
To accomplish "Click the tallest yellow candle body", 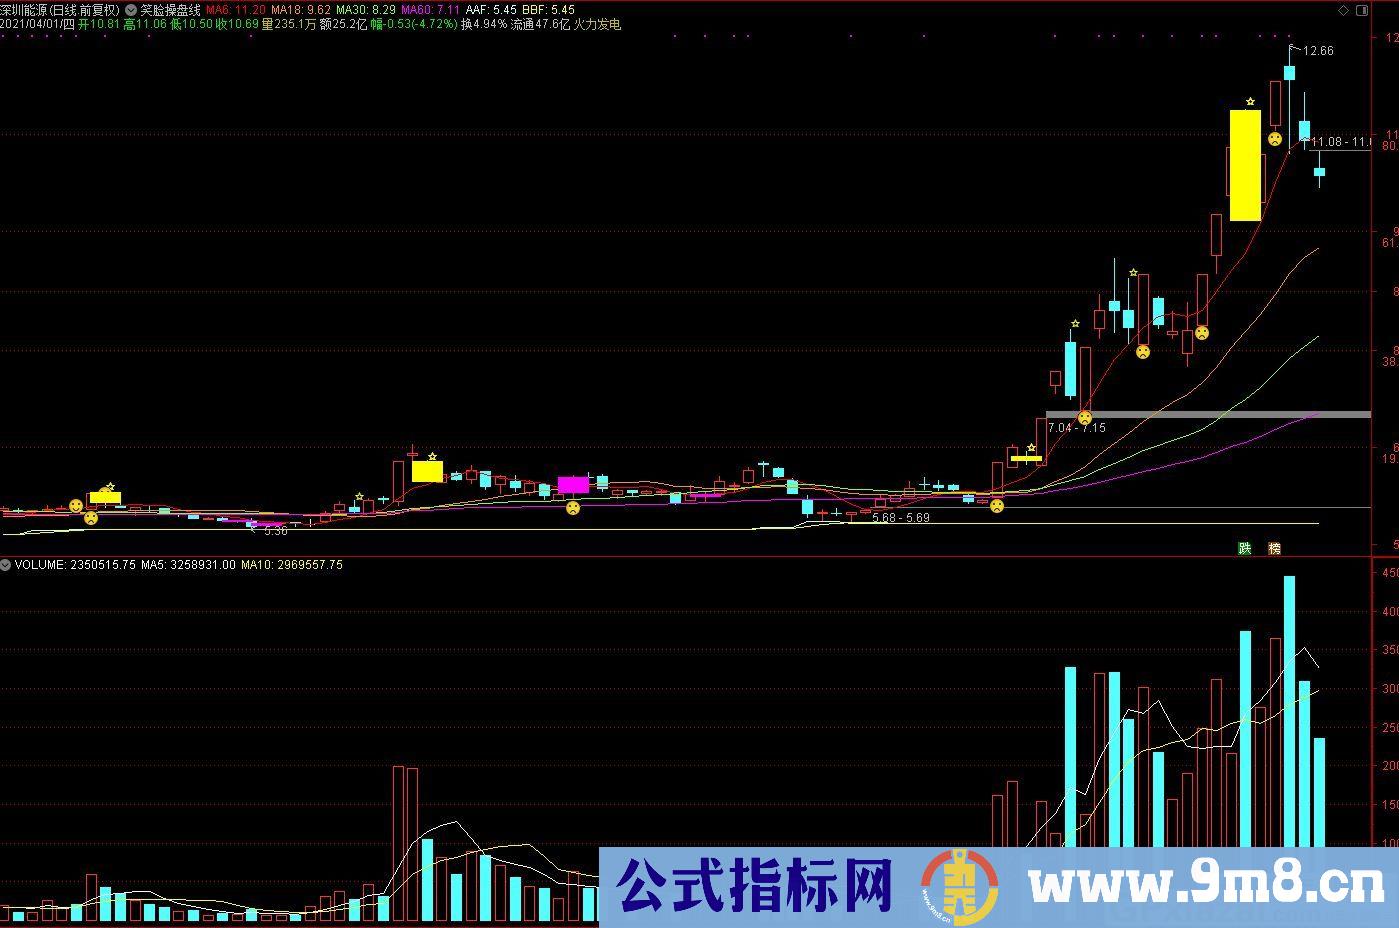I will point(1245,165).
